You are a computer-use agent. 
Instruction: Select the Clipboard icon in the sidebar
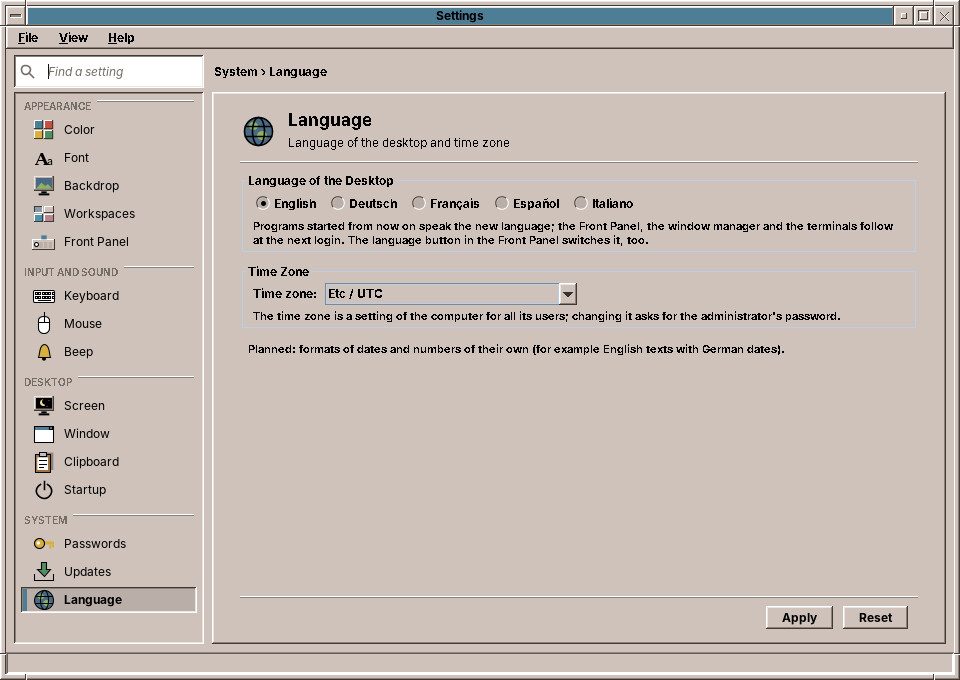[x=43, y=461]
